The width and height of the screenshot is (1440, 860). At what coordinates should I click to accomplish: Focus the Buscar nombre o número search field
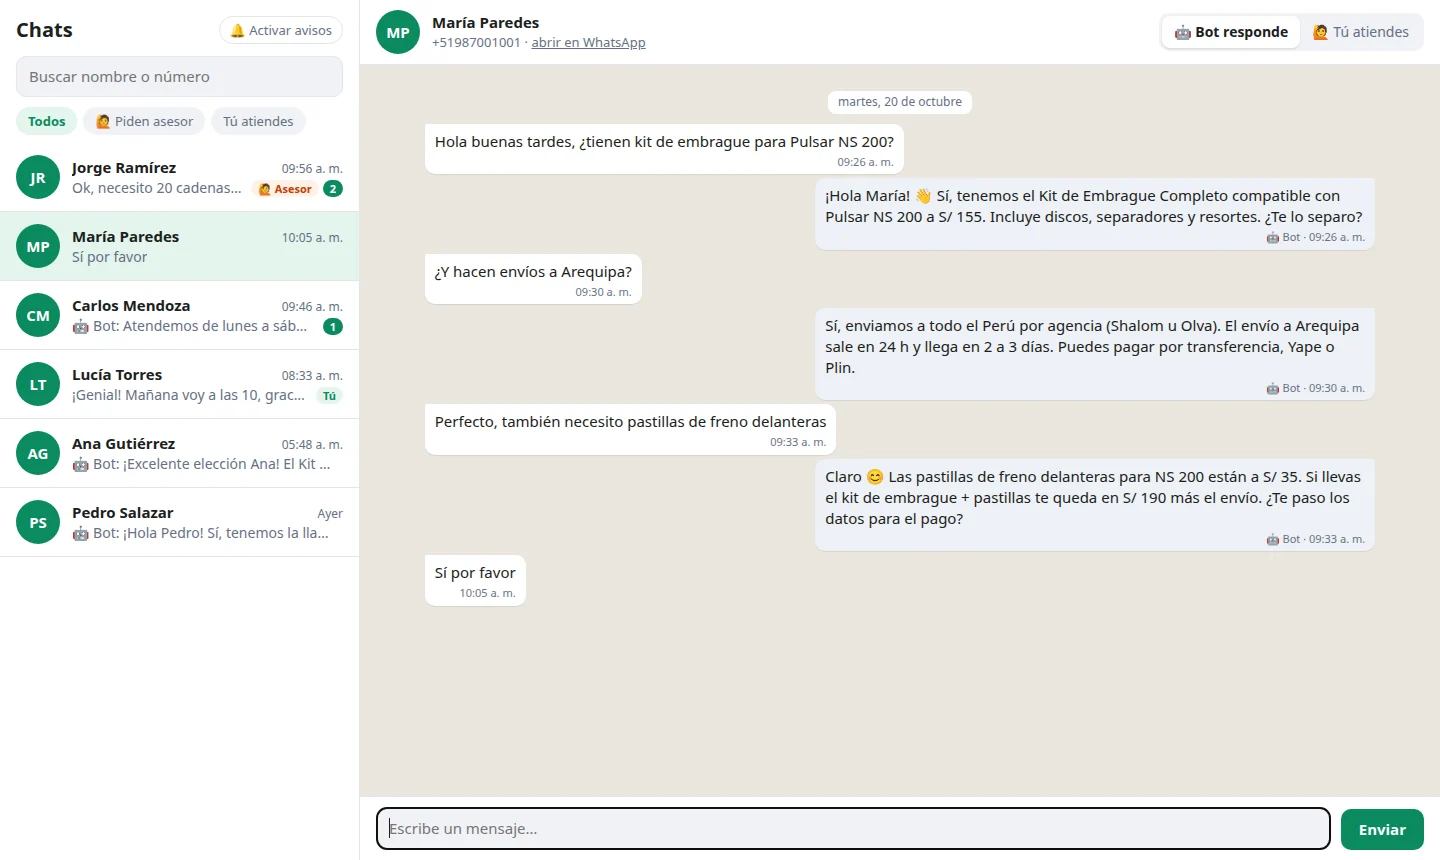[179, 77]
